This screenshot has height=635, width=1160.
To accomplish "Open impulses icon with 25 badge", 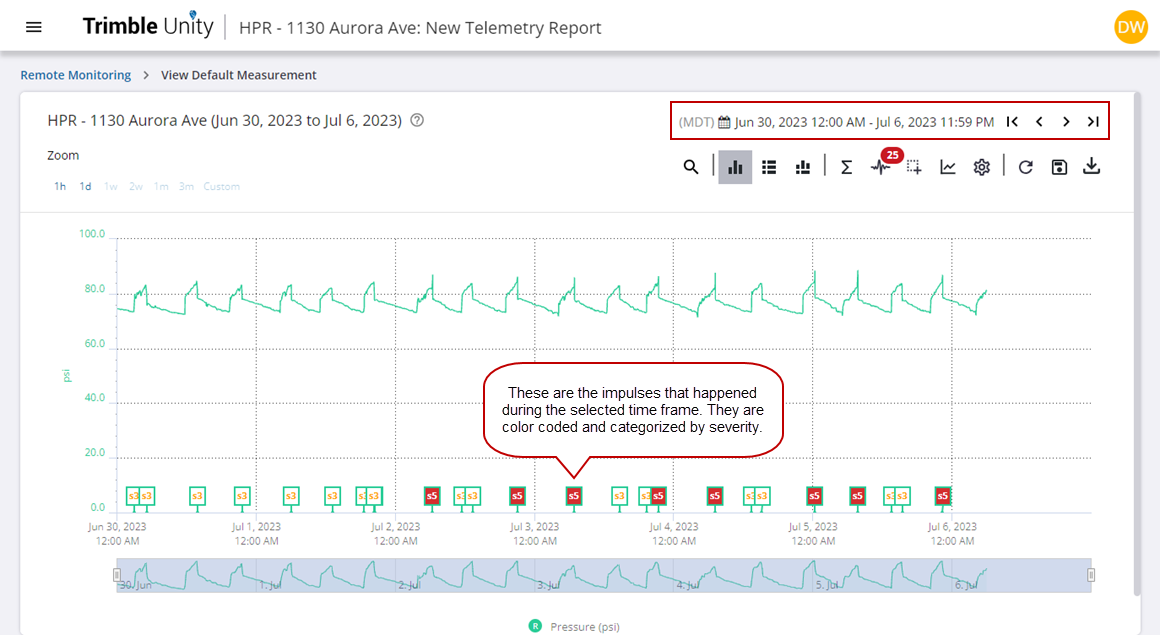I will tap(880, 167).
